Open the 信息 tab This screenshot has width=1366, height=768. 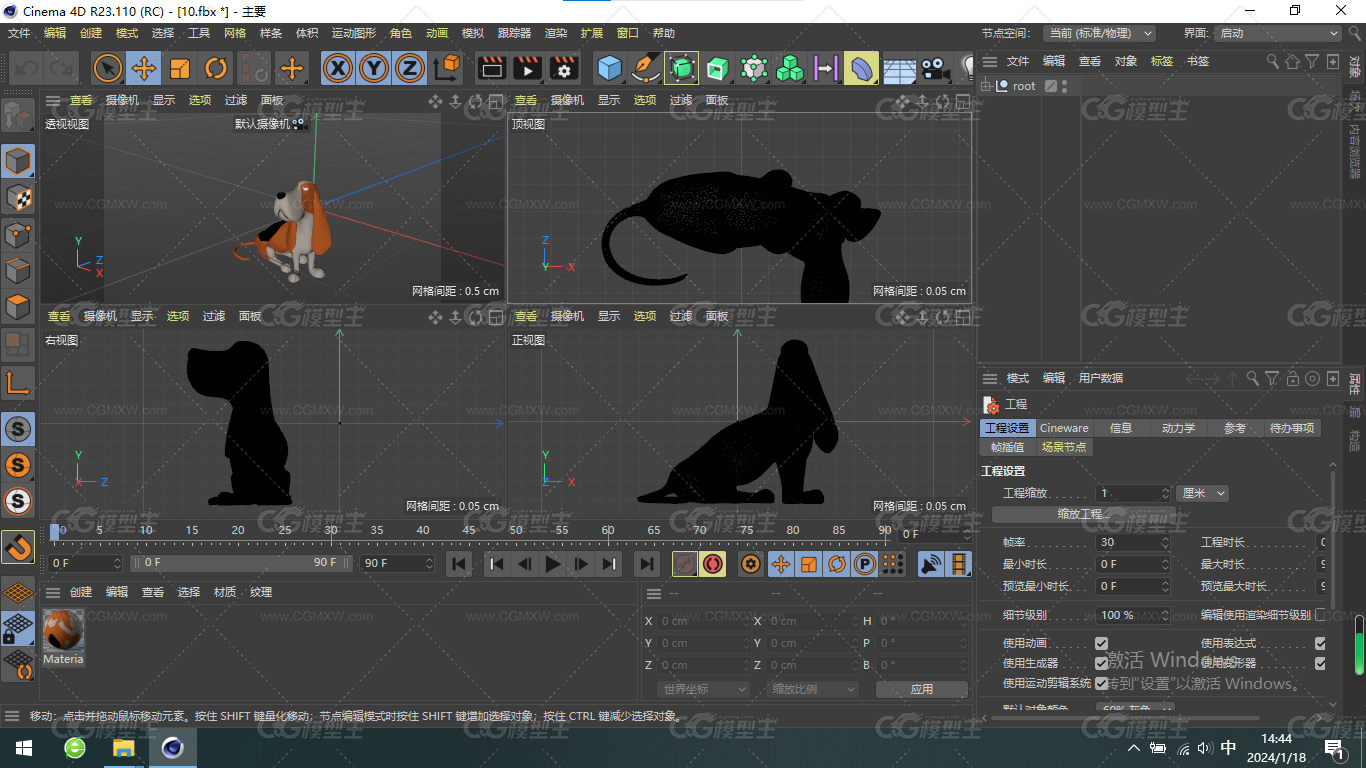(x=1121, y=428)
